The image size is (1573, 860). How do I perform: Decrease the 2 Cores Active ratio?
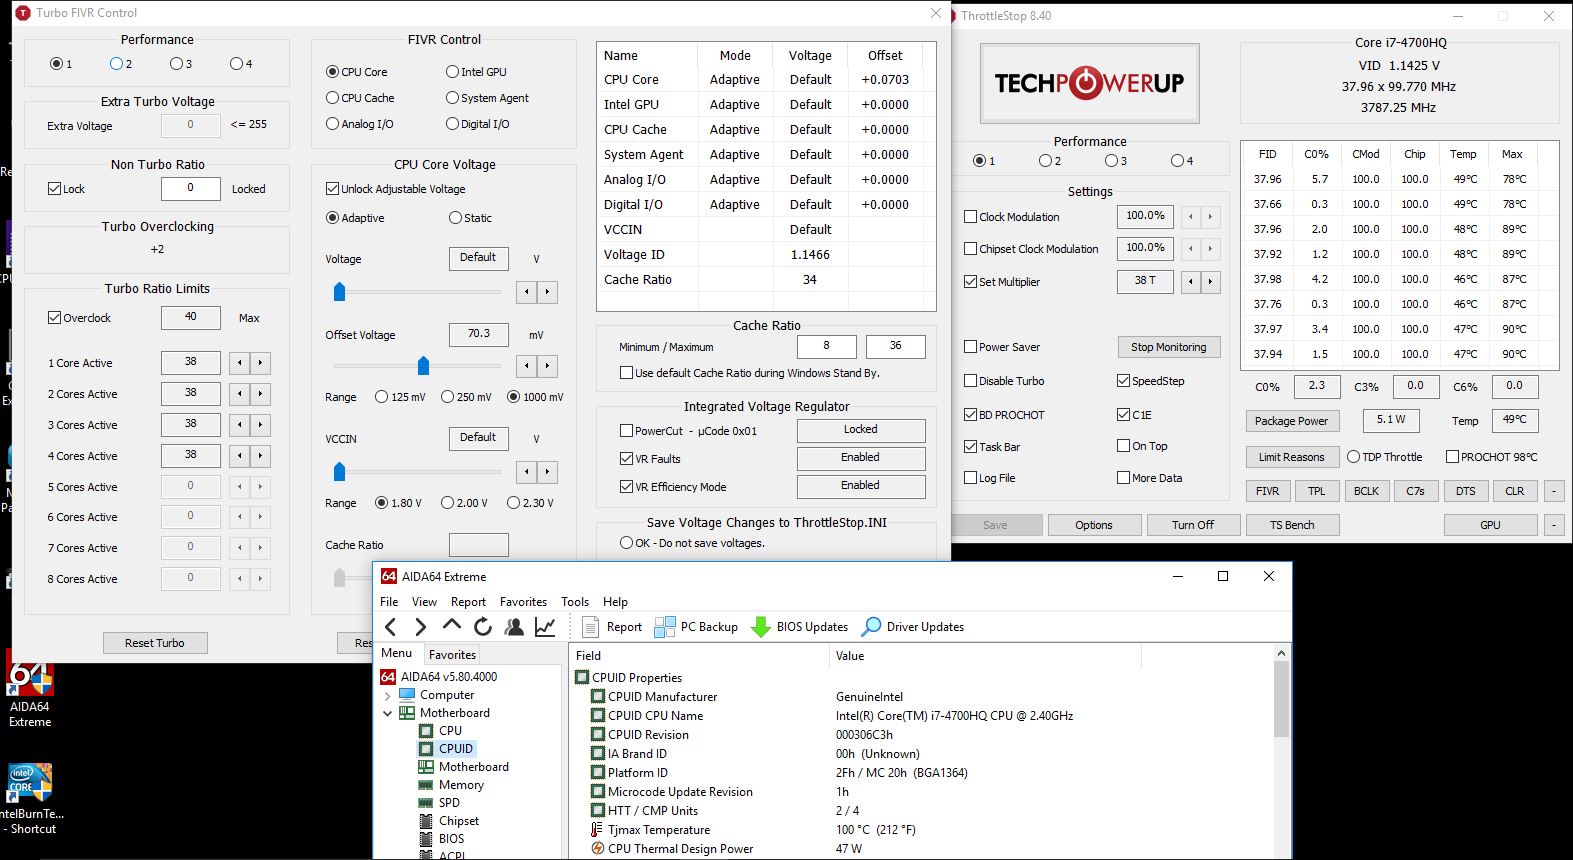tap(240, 394)
